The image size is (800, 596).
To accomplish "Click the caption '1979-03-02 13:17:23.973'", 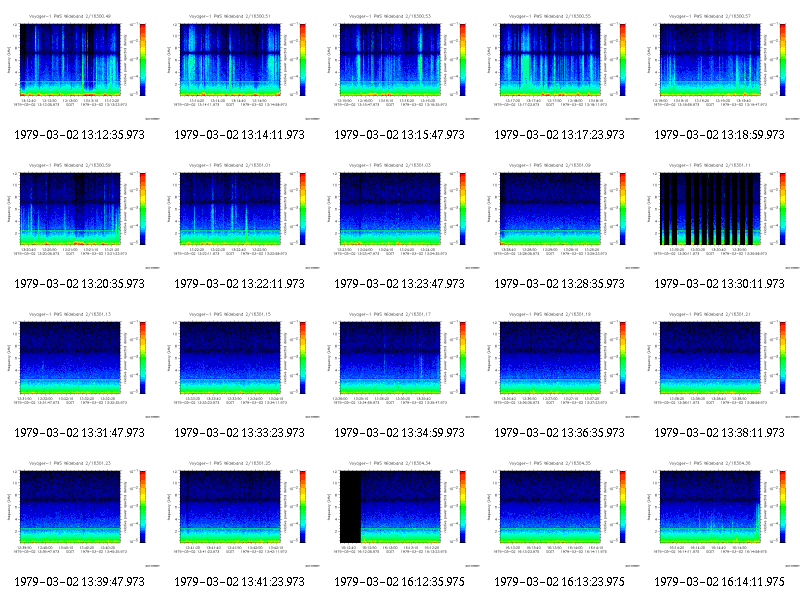I will (x=560, y=135).
